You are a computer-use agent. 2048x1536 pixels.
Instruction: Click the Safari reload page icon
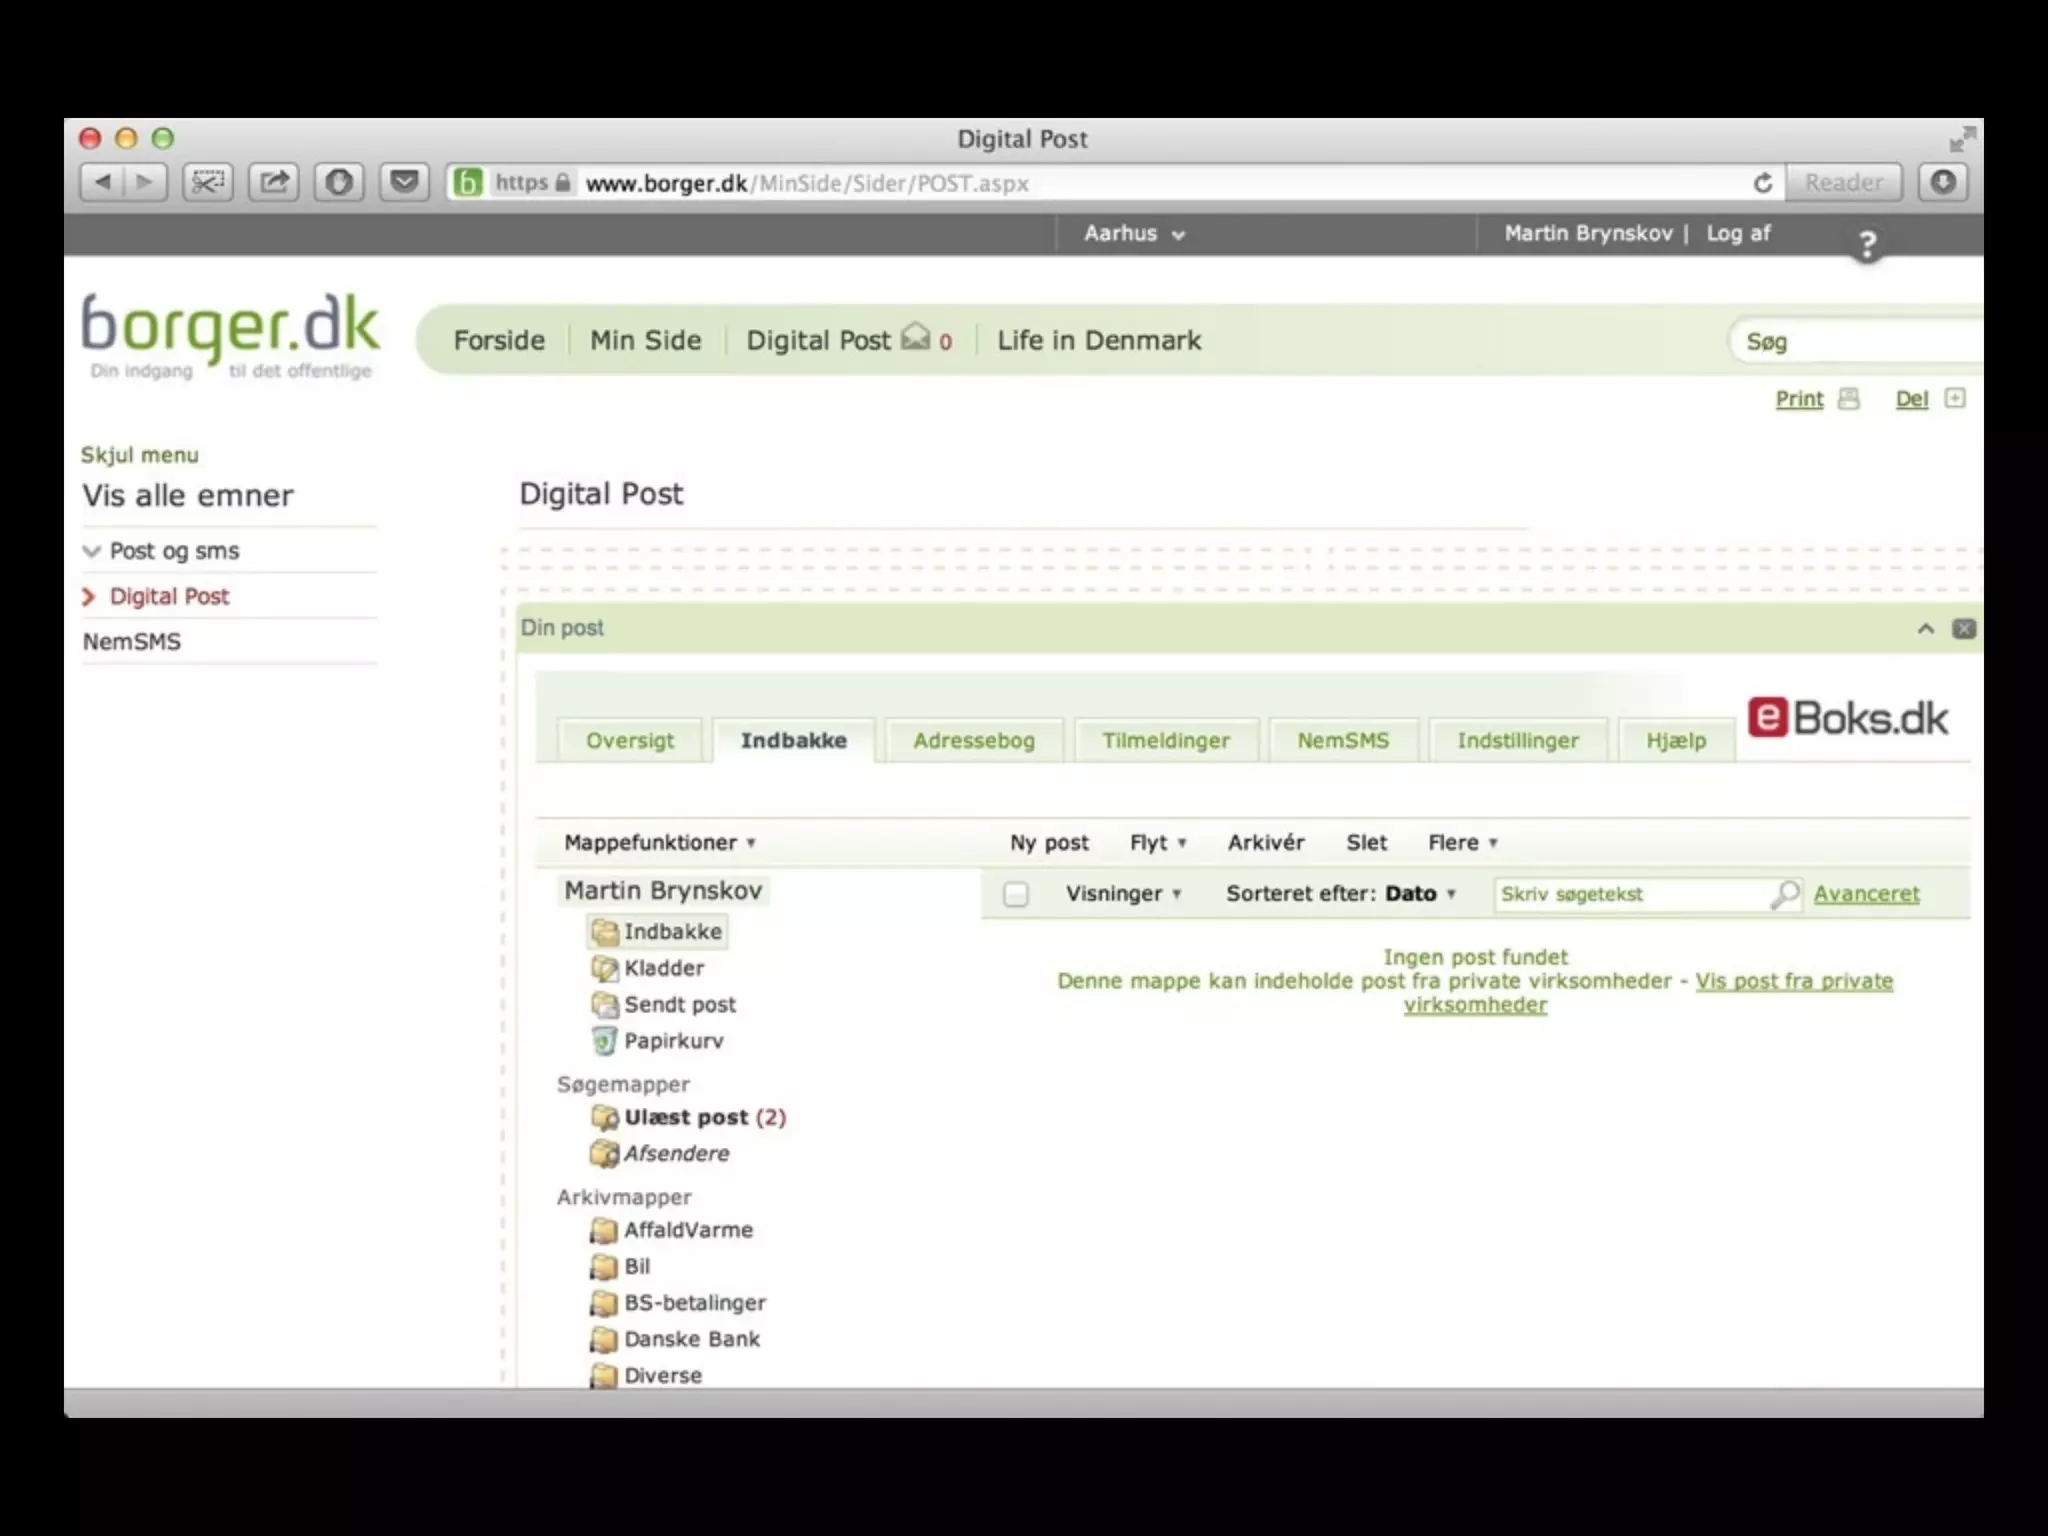coord(1763,183)
